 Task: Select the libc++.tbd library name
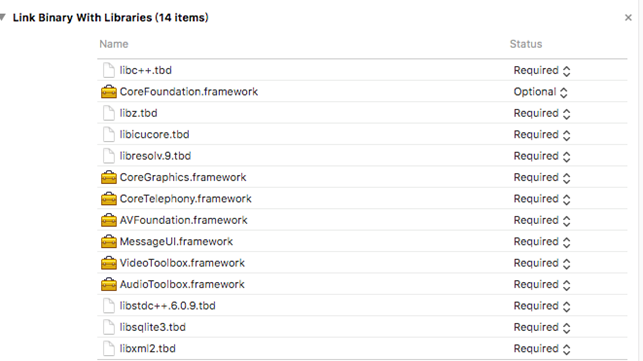click(x=146, y=70)
